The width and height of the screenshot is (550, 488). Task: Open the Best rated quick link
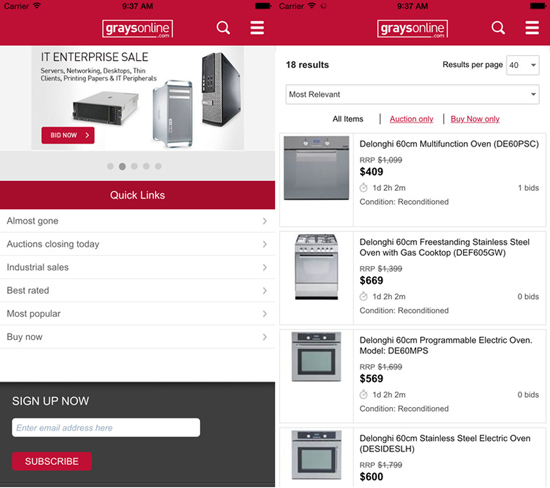[x=138, y=290]
